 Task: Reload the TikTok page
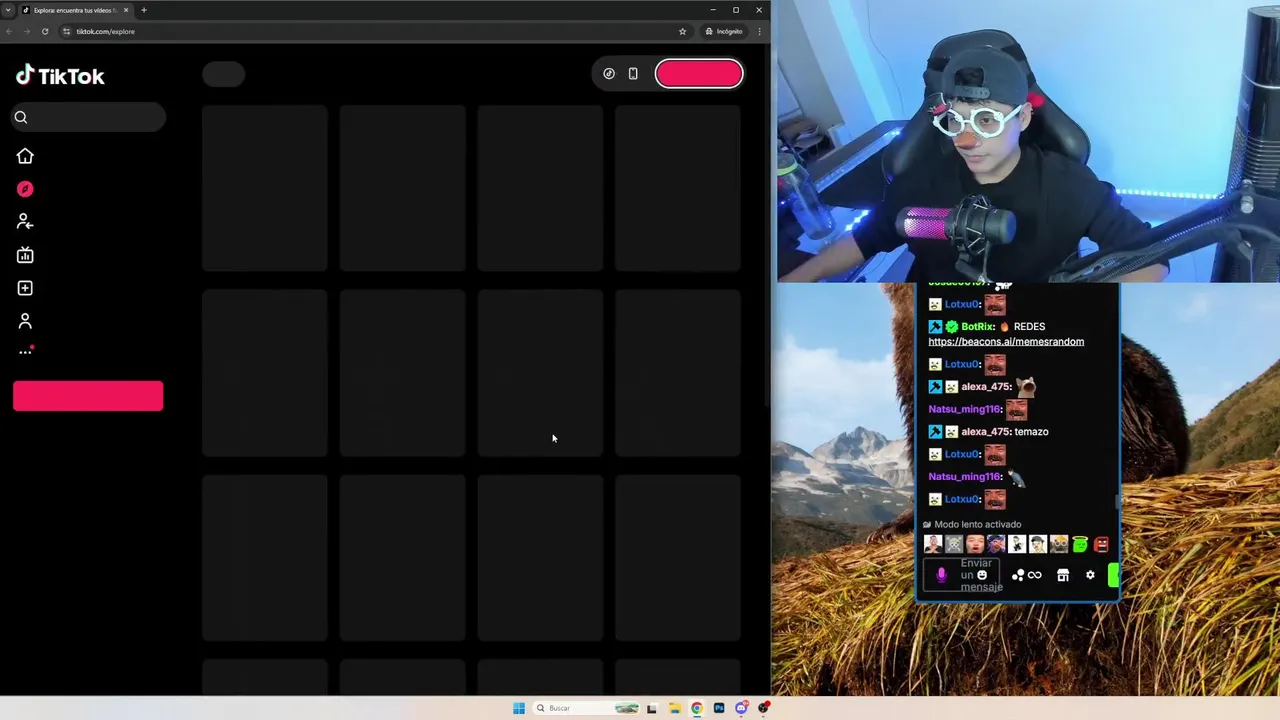point(45,31)
